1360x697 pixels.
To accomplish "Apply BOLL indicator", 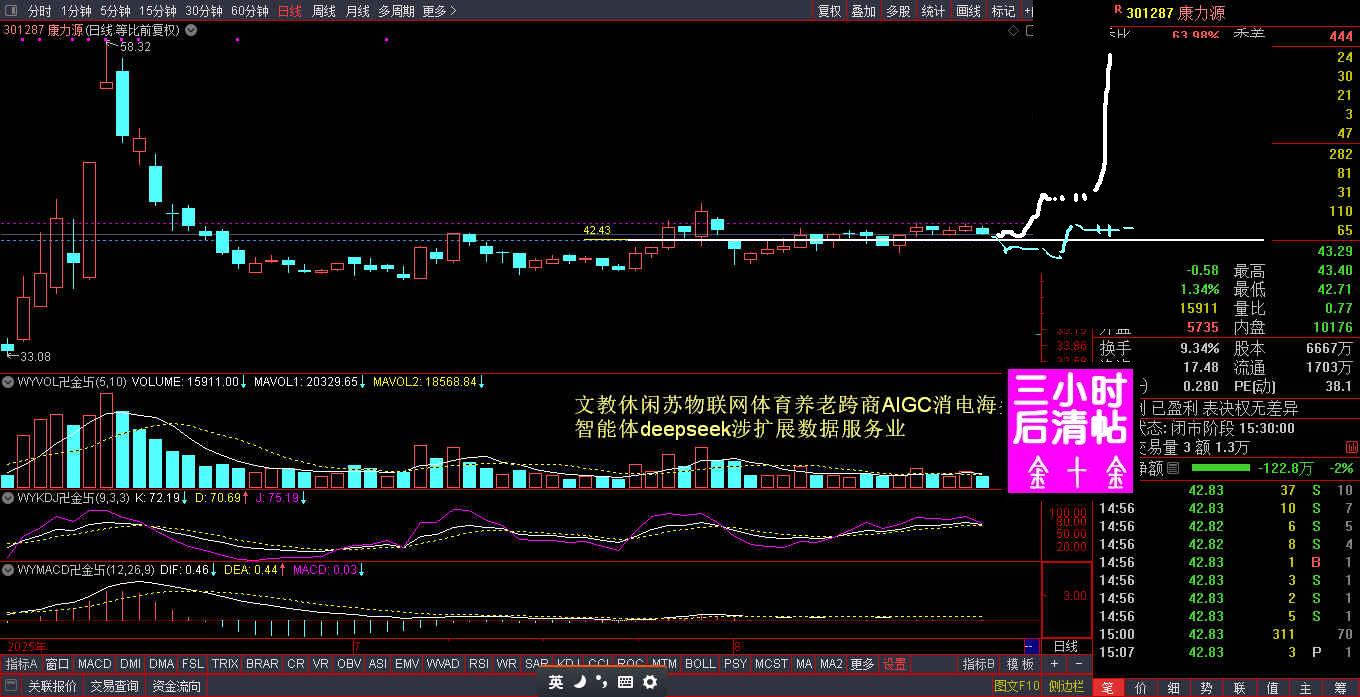I will point(700,664).
